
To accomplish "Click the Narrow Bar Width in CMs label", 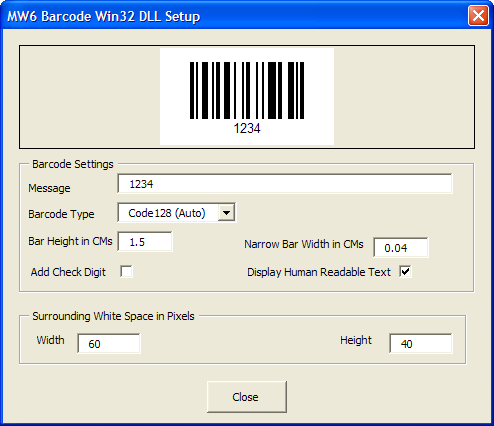I will 304,244.
